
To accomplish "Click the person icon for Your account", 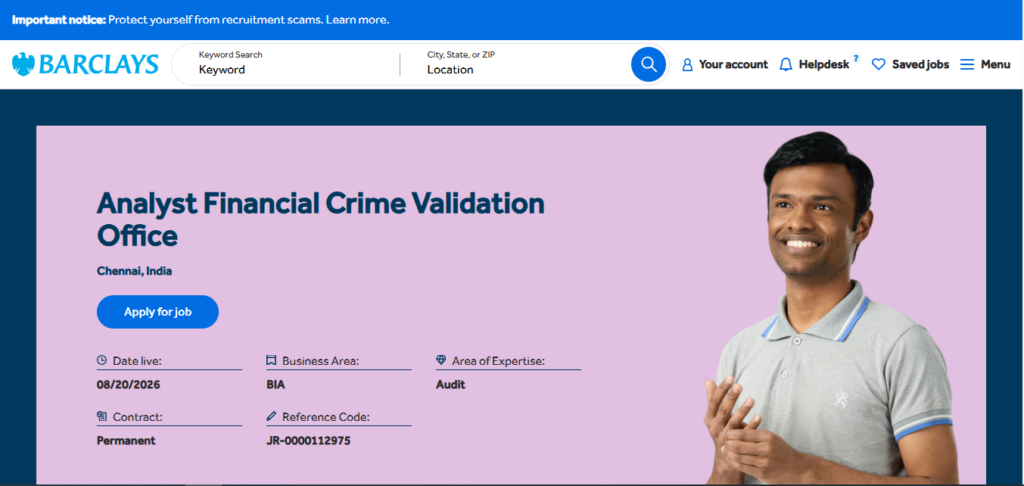I will coord(687,65).
